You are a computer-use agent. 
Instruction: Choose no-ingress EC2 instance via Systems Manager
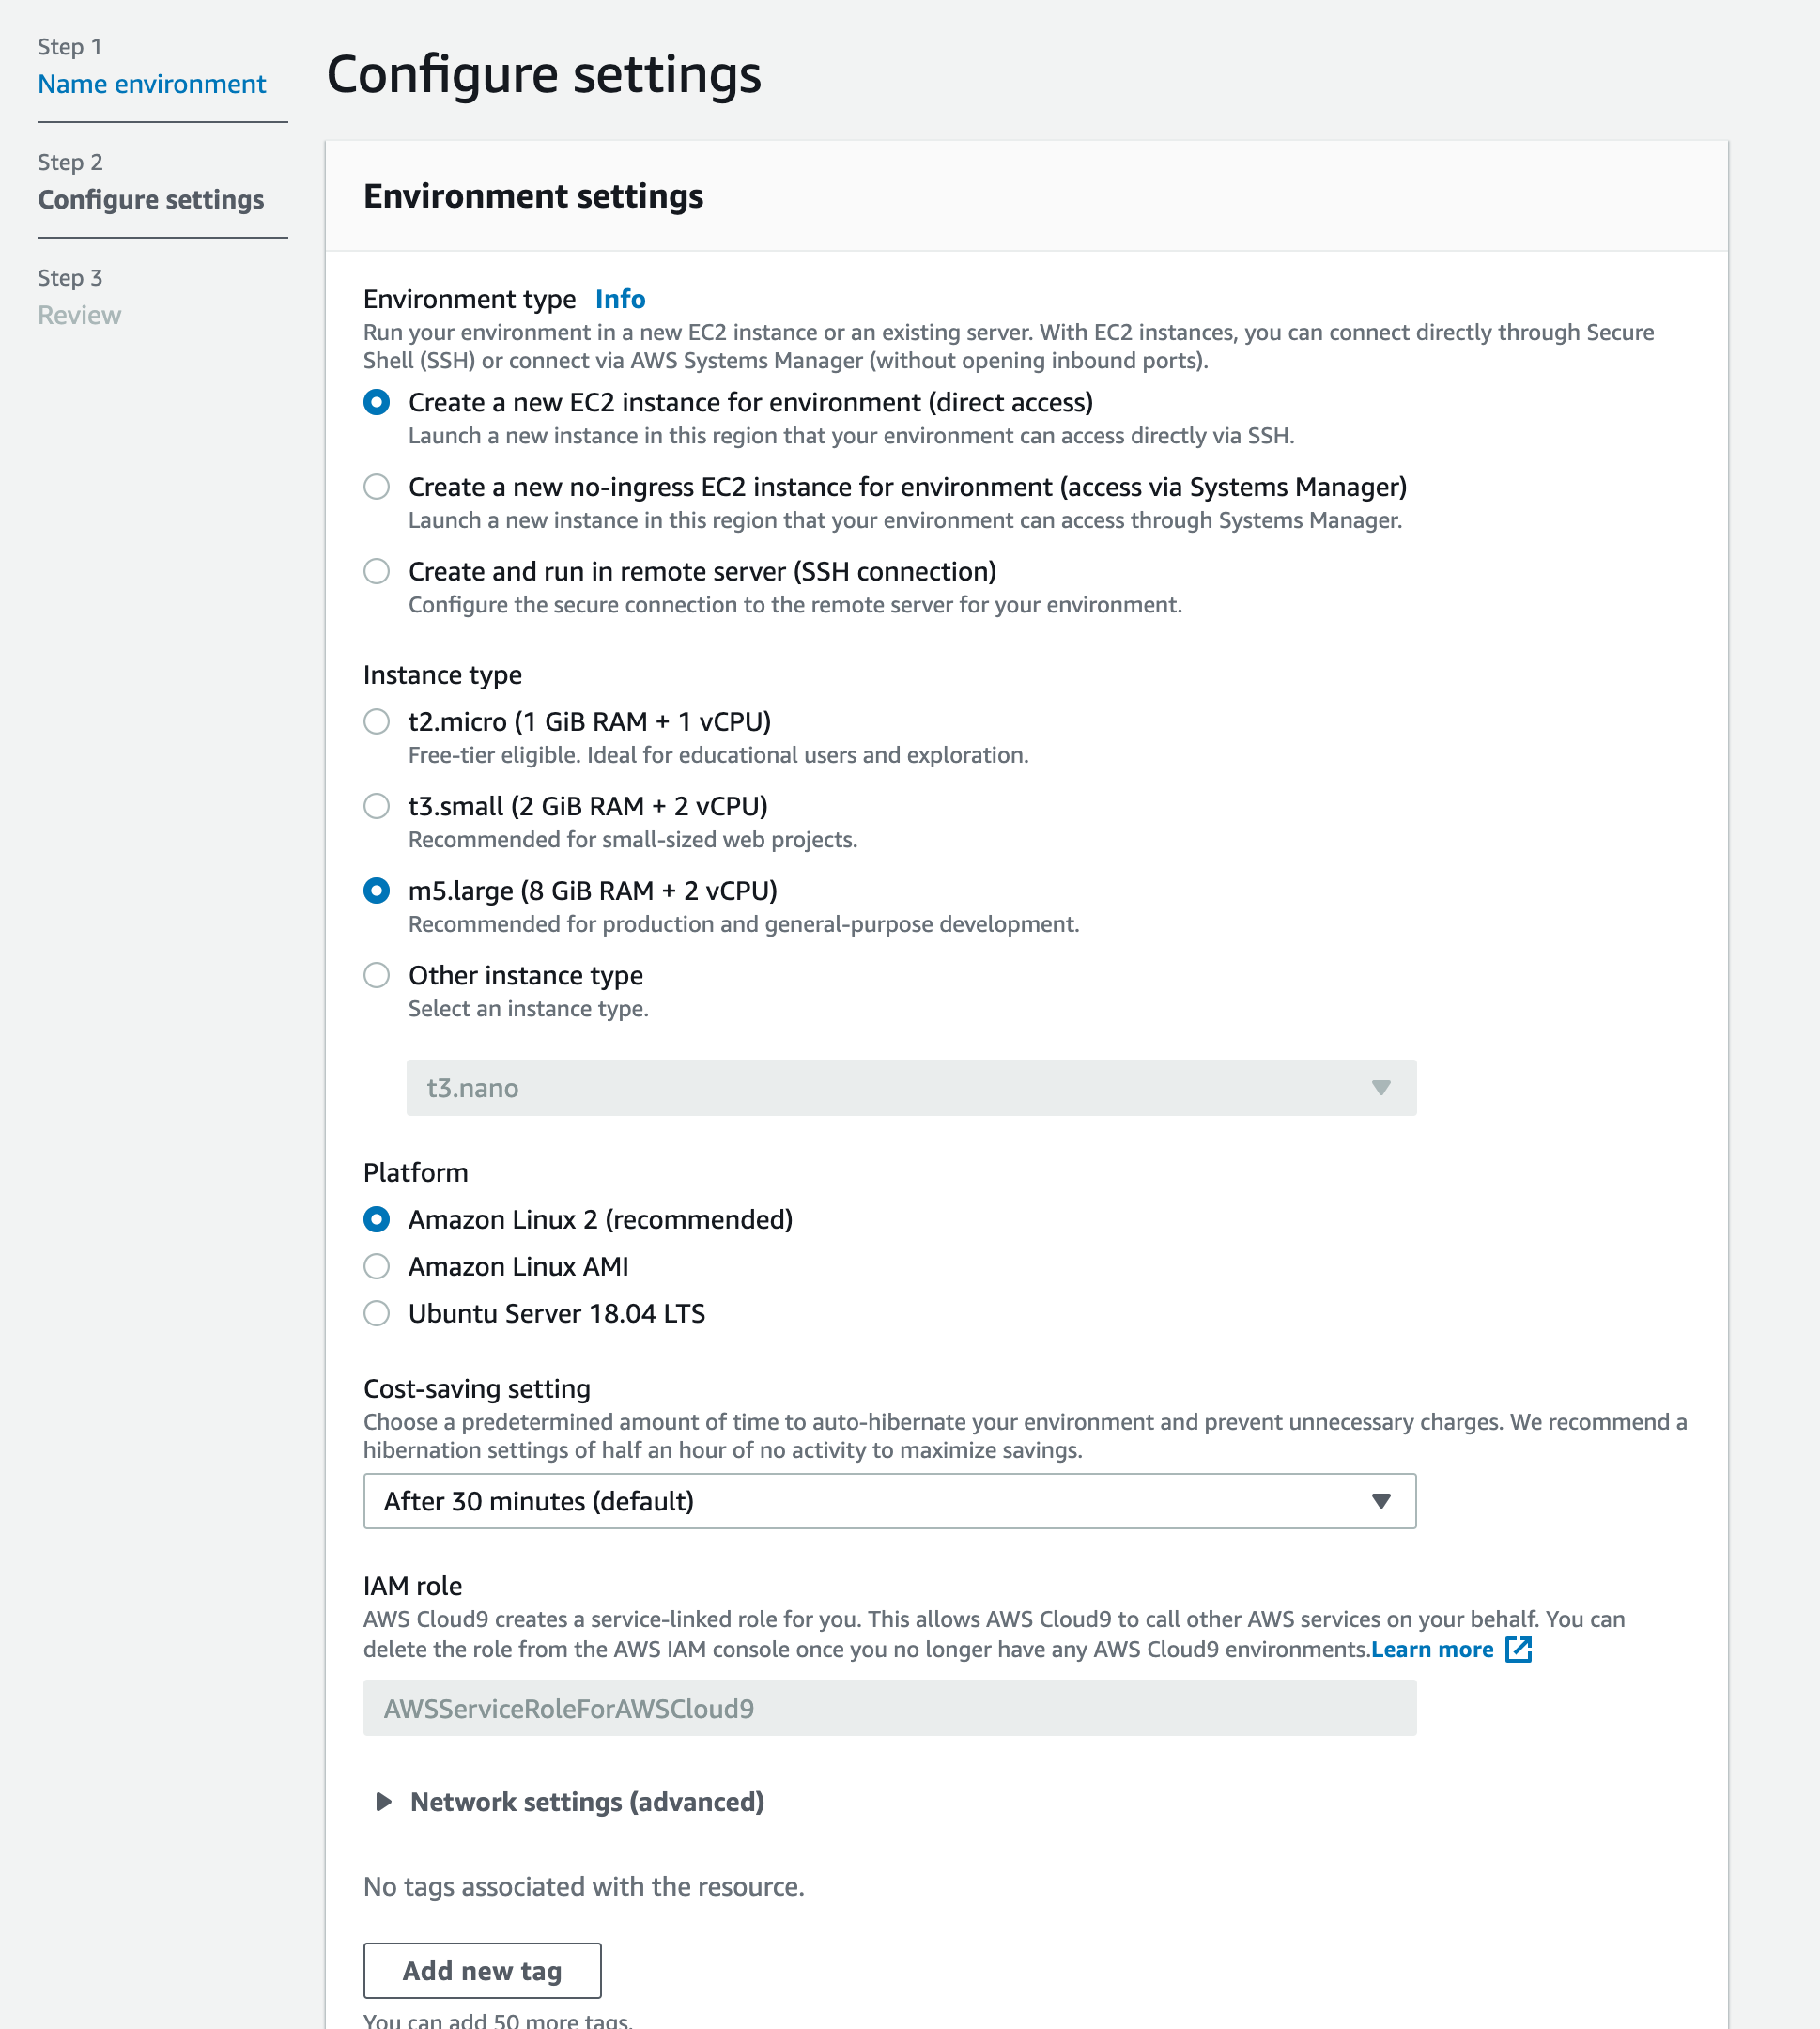pyautogui.click(x=377, y=486)
